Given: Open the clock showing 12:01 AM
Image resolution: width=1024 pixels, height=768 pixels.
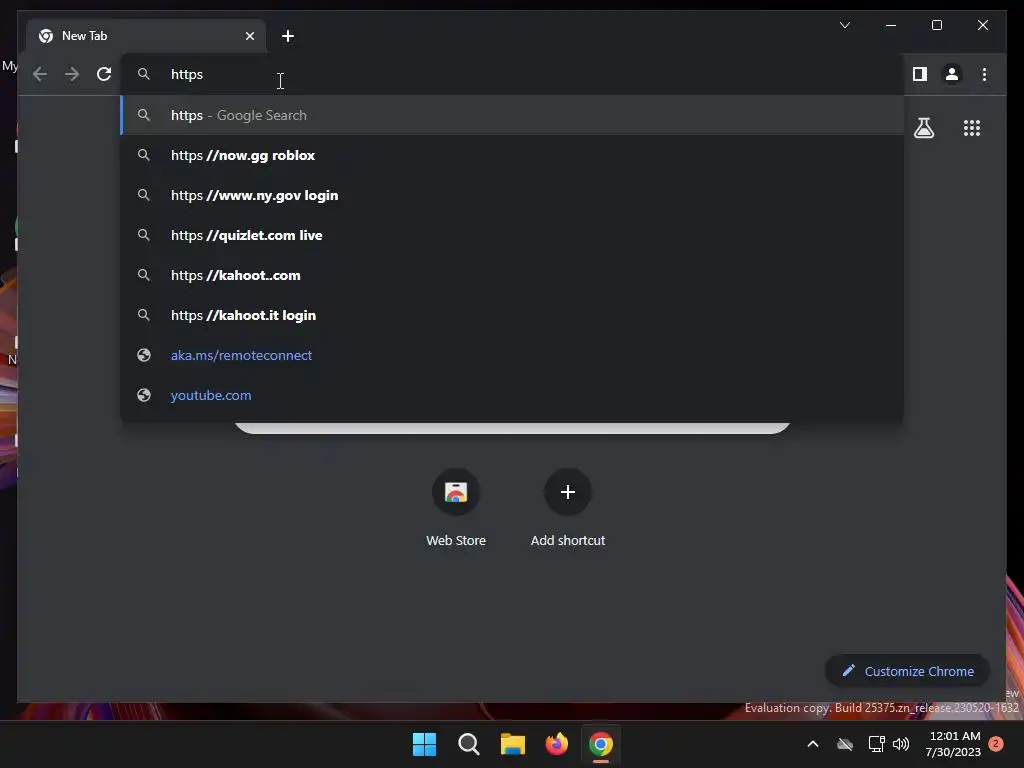Looking at the screenshot, I should click(x=953, y=744).
